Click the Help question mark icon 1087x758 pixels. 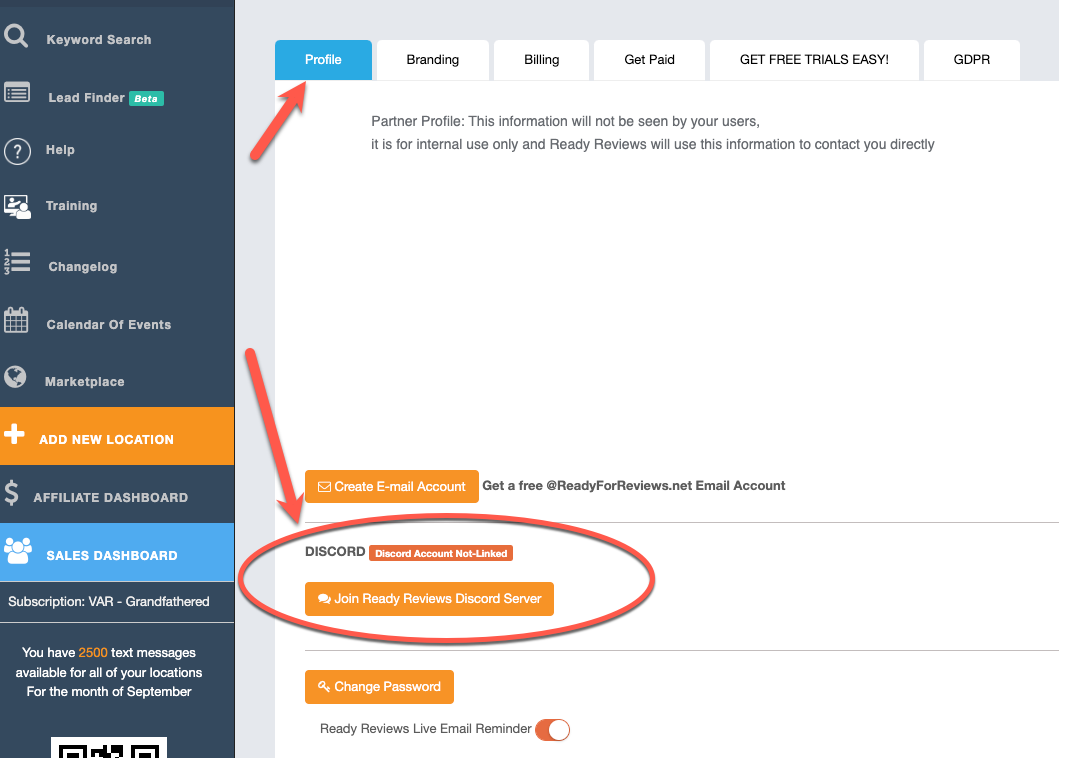(17, 151)
